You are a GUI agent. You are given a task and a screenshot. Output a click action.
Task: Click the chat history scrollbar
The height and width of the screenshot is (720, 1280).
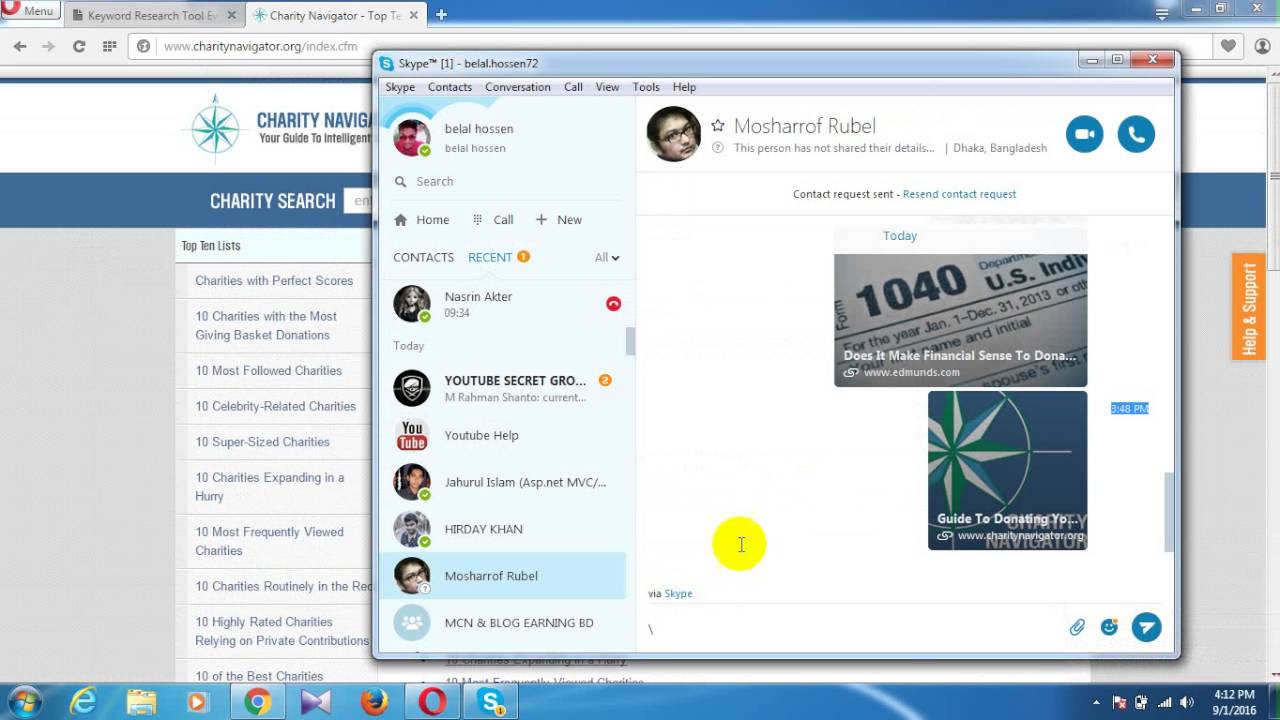pyautogui.click(x=1169, y=512)
